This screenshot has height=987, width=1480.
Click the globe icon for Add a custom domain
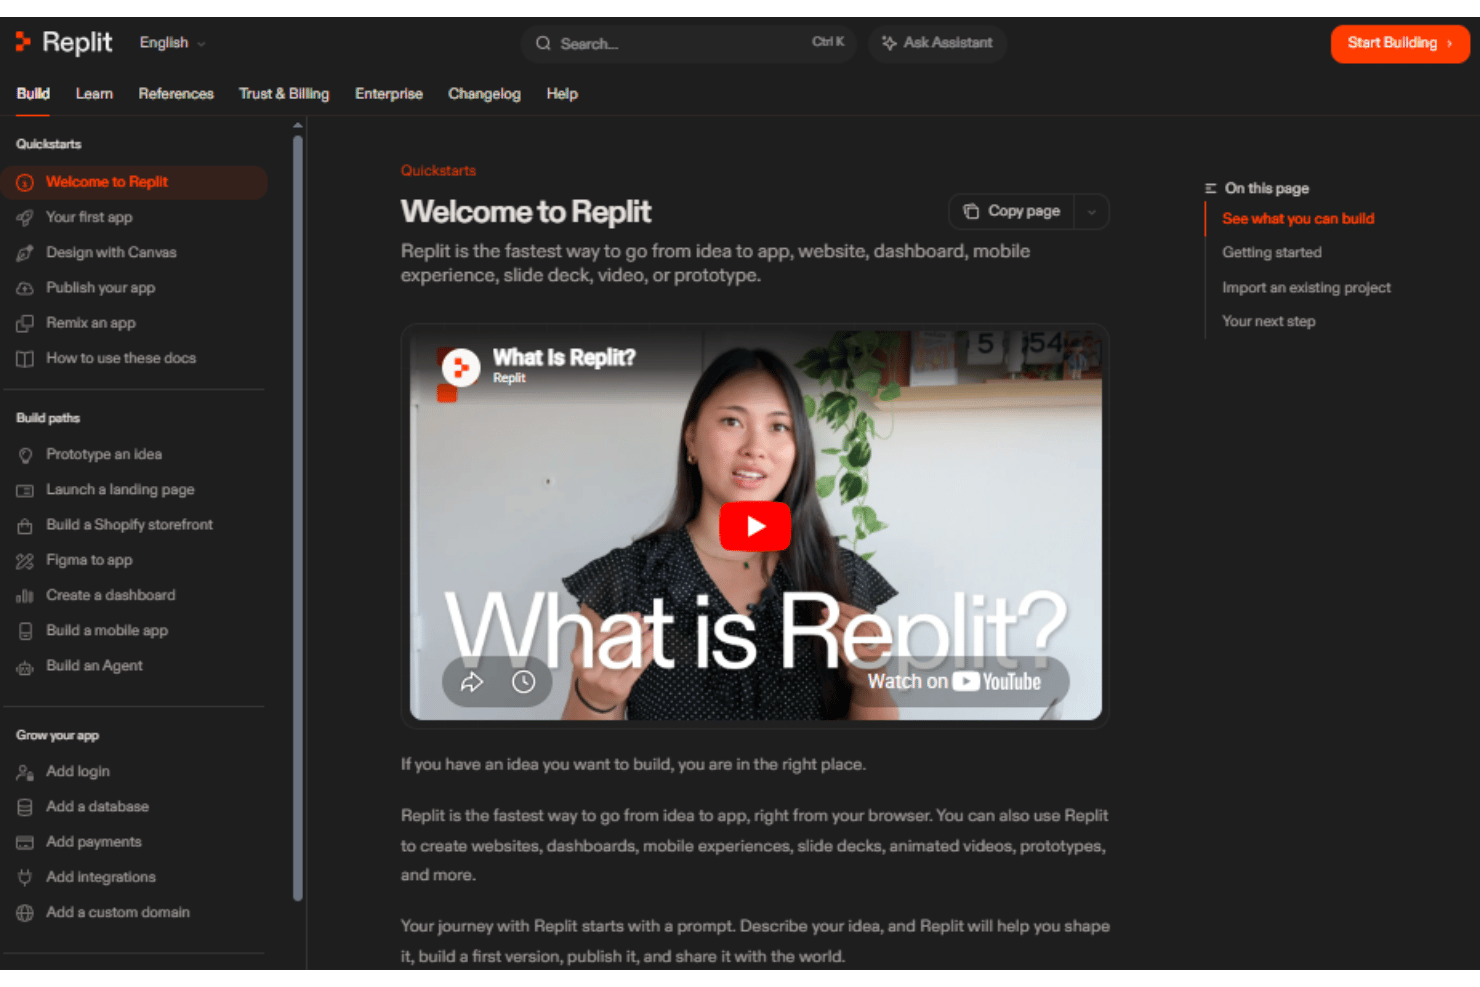(x=25, y=913)
